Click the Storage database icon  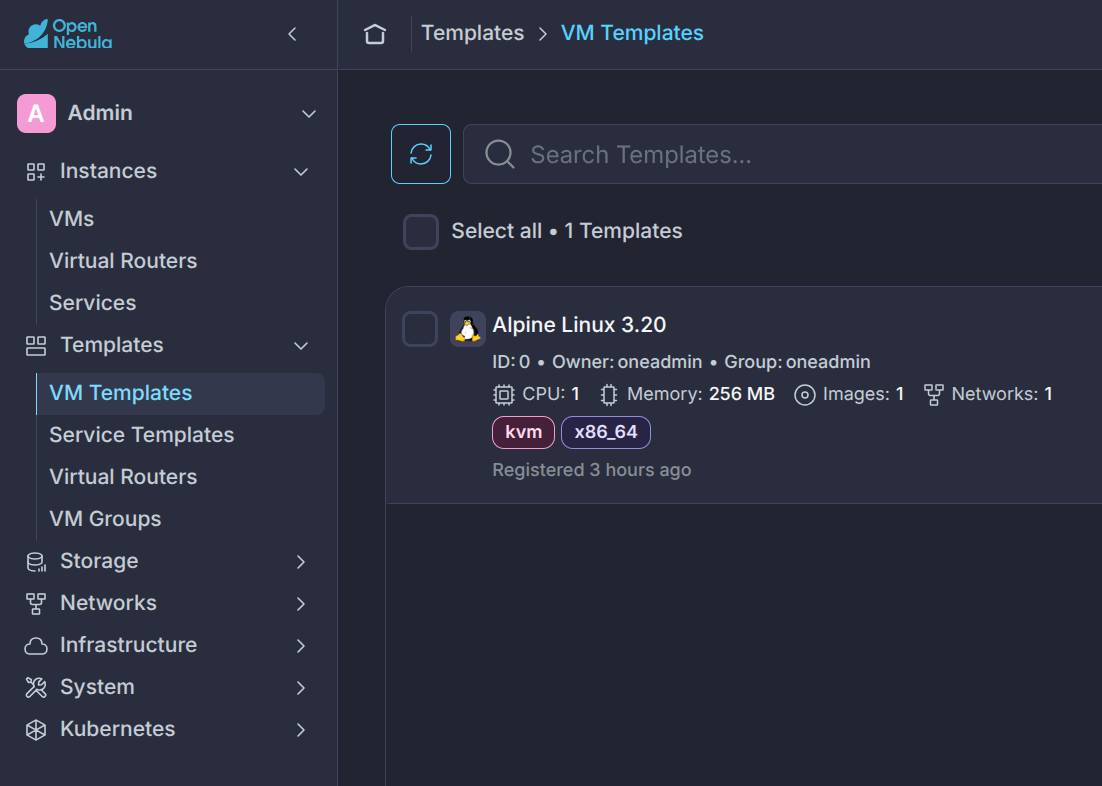click(x=36, y=562)
